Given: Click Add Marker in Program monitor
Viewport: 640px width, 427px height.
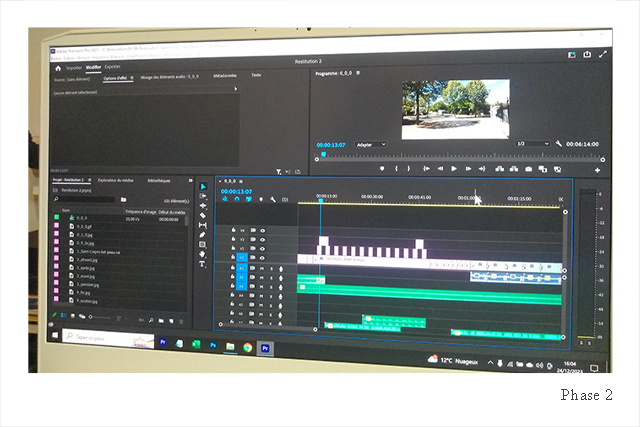Looking at the screenshot, I should (x=382, y=168).
